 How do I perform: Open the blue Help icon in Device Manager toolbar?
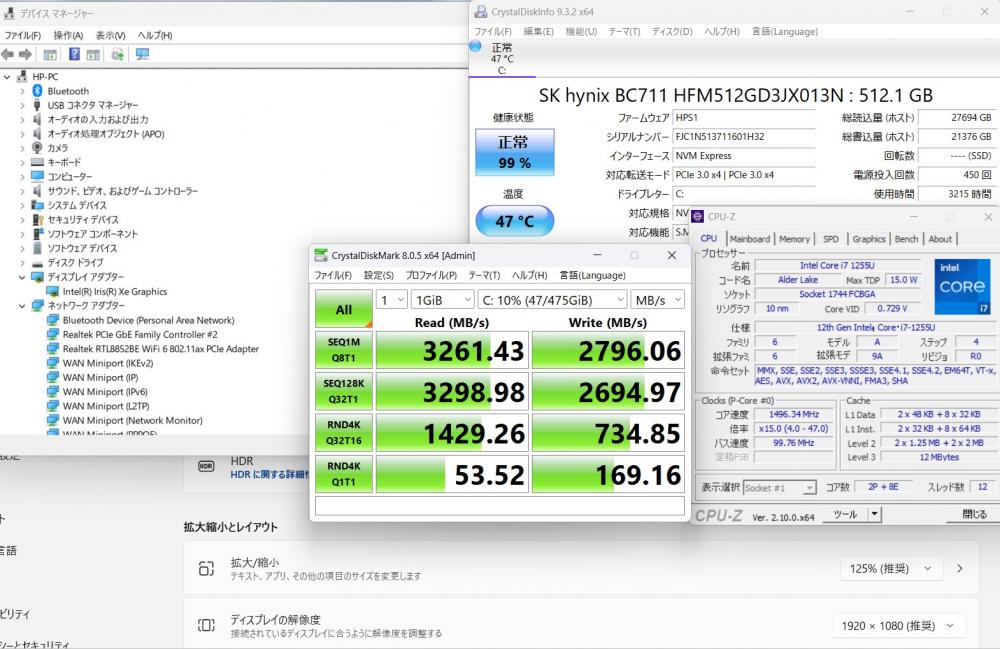pos(75,55)
